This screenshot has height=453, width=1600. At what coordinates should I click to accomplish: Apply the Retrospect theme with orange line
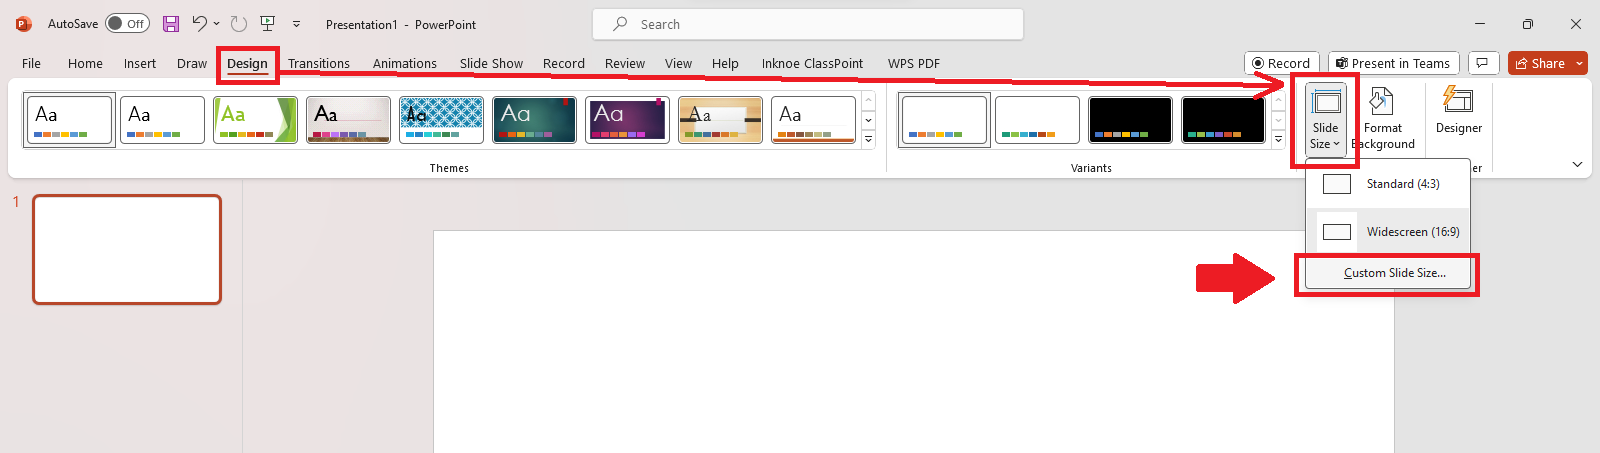pos(813,120)
